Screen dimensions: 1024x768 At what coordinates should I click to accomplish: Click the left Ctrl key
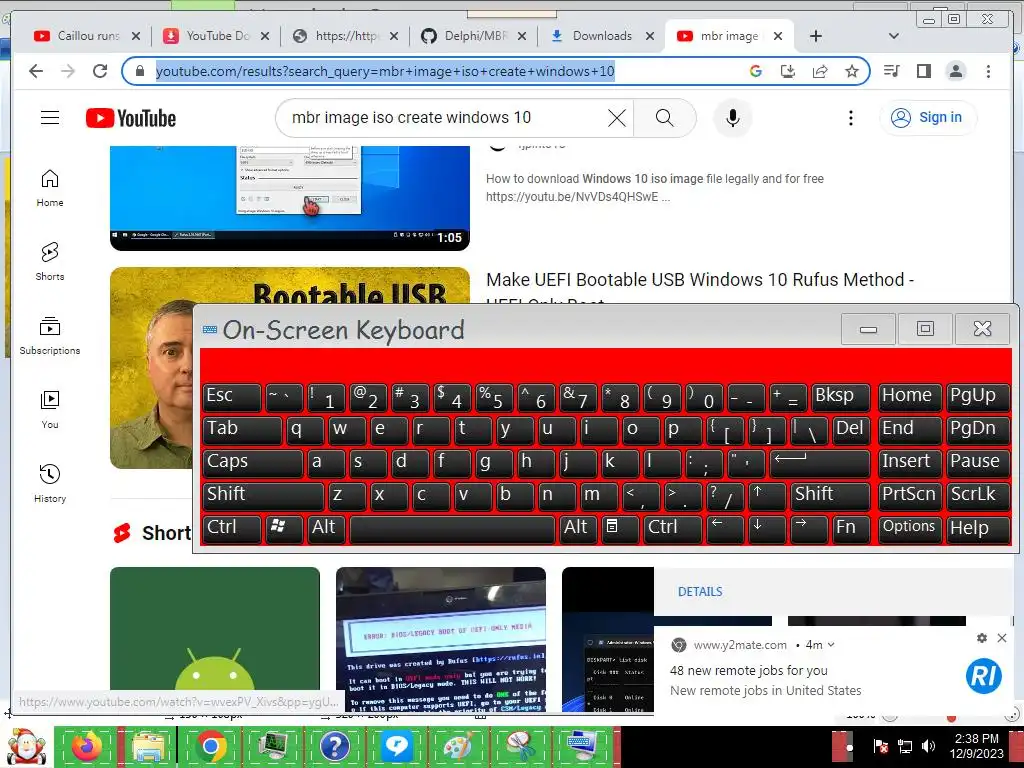click(232, 529)
